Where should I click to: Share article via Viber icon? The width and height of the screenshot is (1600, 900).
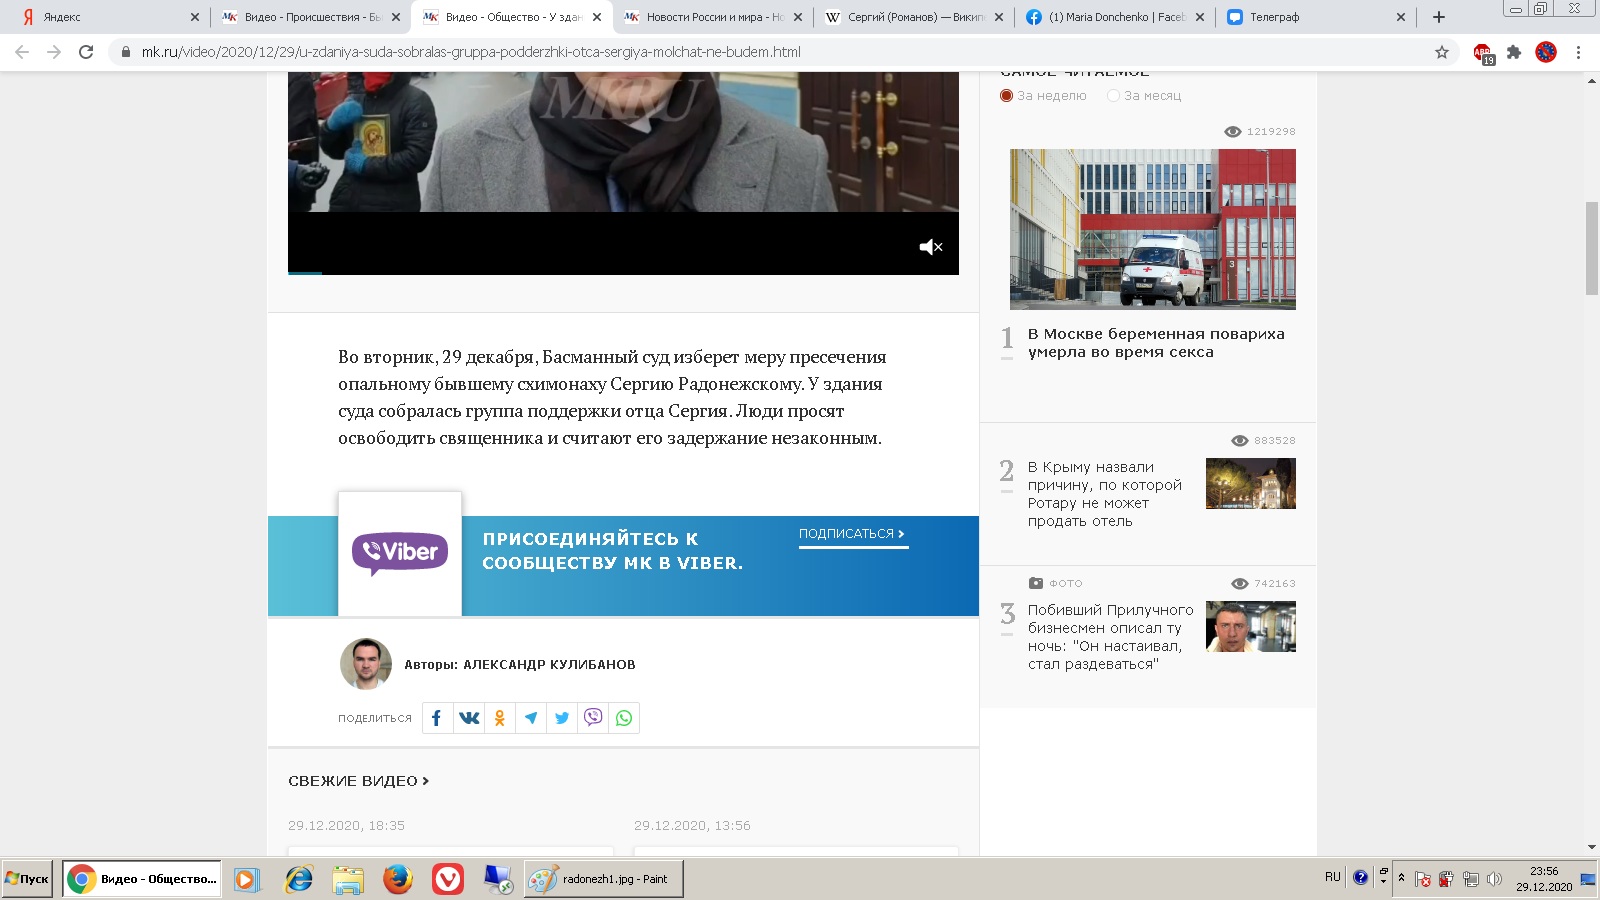(593, 718)
